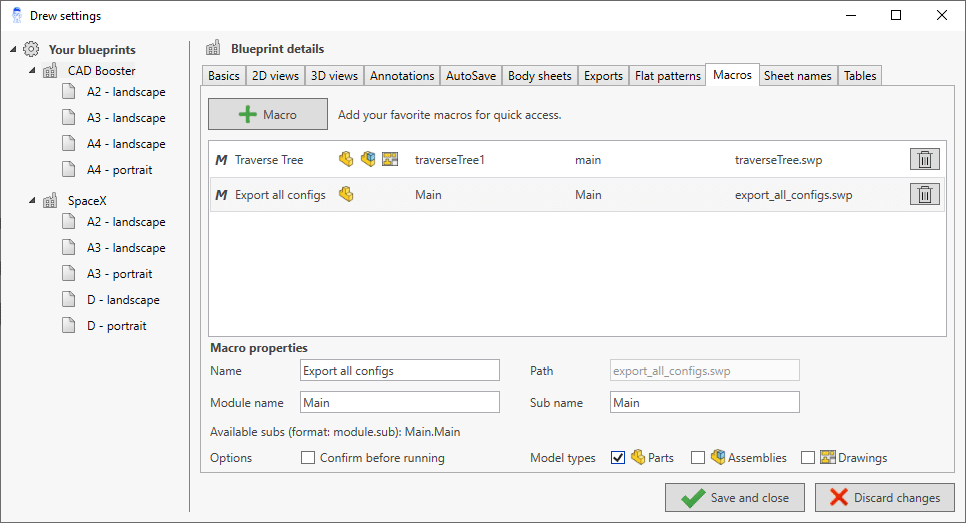
Task: Collapse the SpaceX tree node
Action: pos(31,201)
